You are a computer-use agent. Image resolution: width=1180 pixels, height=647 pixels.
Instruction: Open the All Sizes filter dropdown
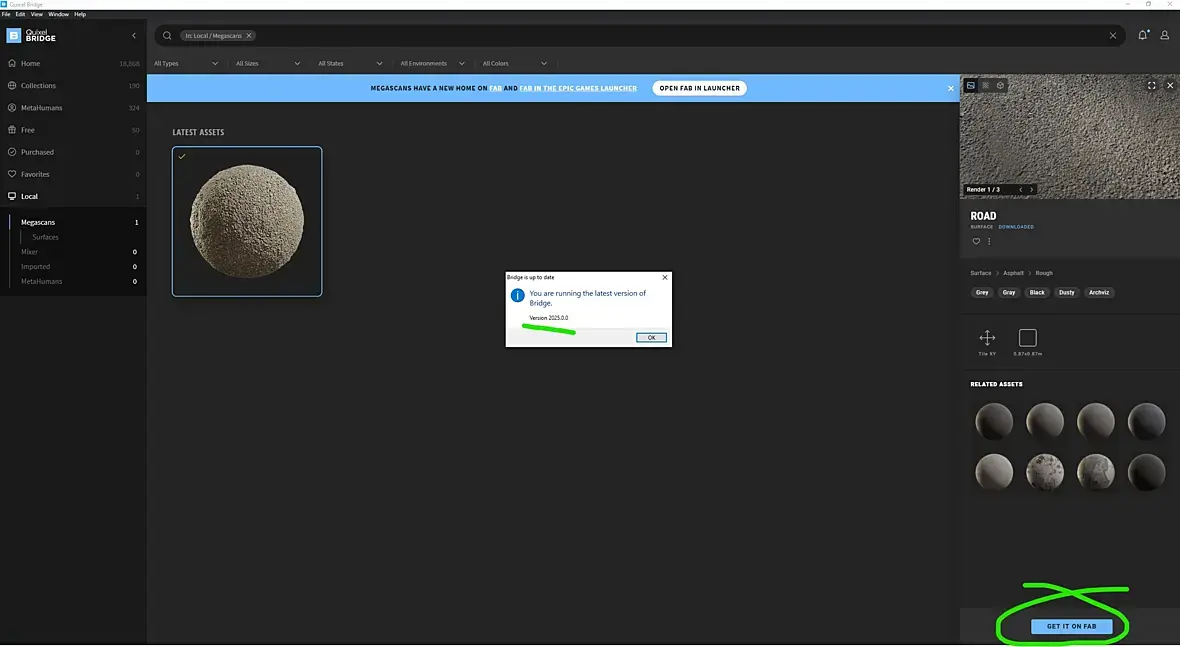(268, 63)
